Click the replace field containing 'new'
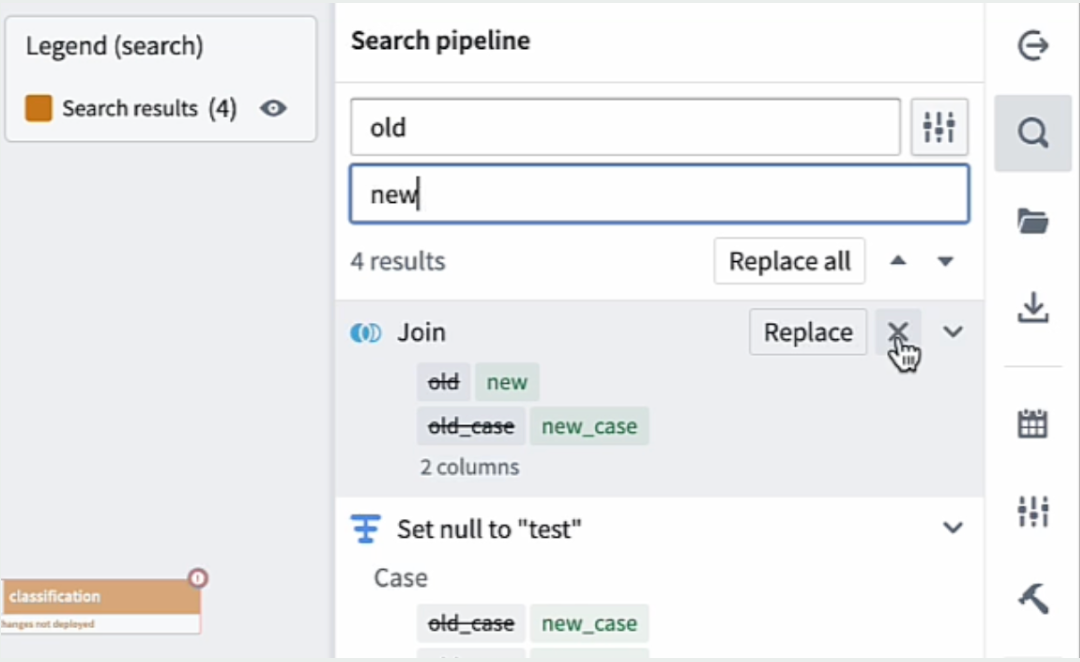 coord(659,194)
